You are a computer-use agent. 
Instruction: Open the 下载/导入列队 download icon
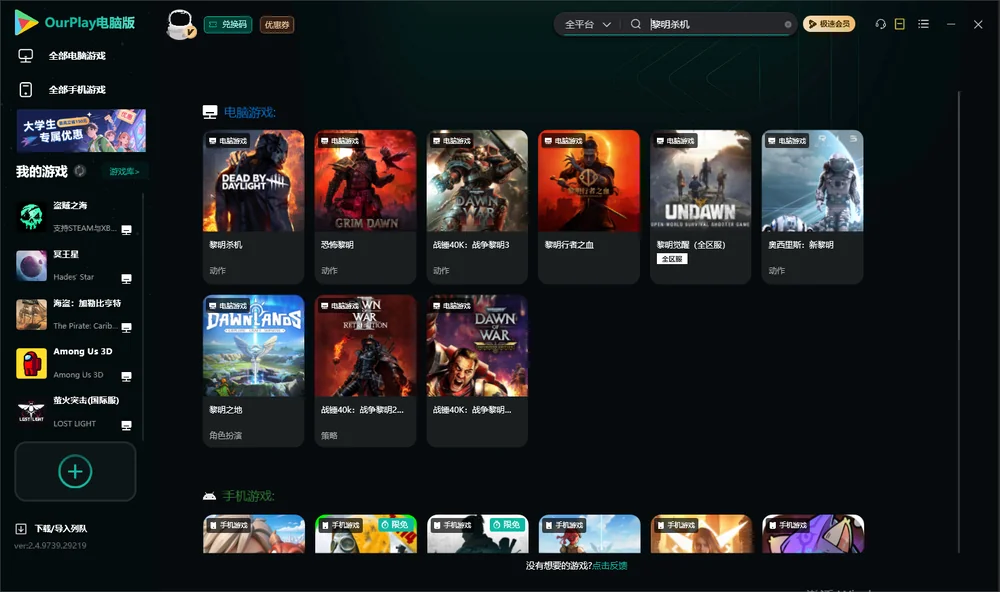click(21, 528)
